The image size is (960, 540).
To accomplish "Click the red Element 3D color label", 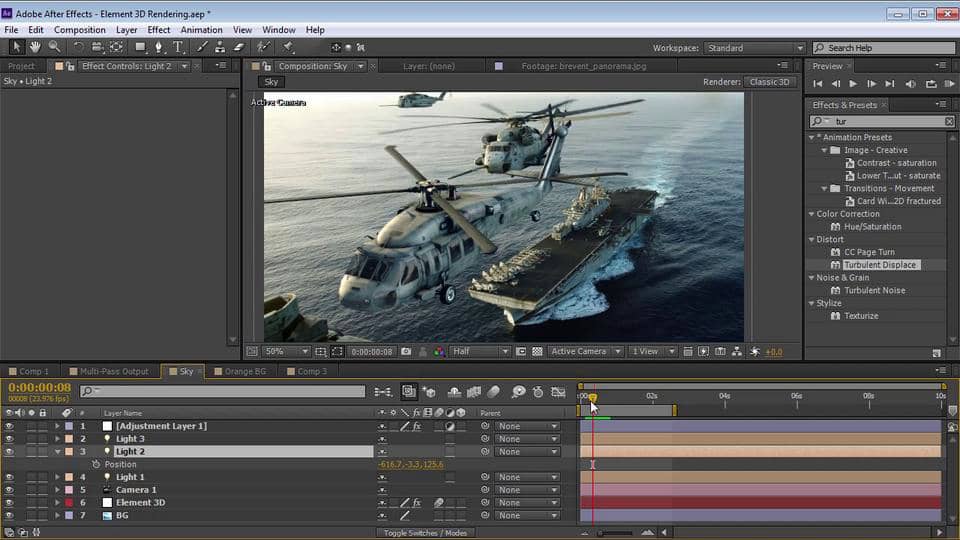I will (69, 503).
